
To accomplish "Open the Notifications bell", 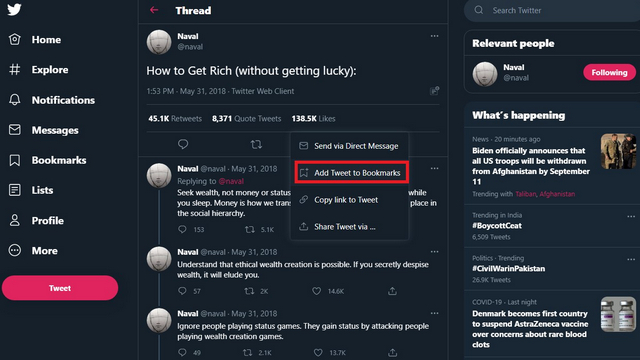I will (x=15, y=100).
